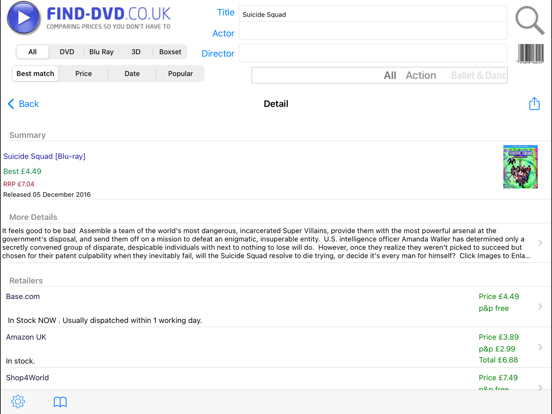This screenshot has height=414, width=552.
Task: Choose the Action genre in picker
Action: coord(421,75)
